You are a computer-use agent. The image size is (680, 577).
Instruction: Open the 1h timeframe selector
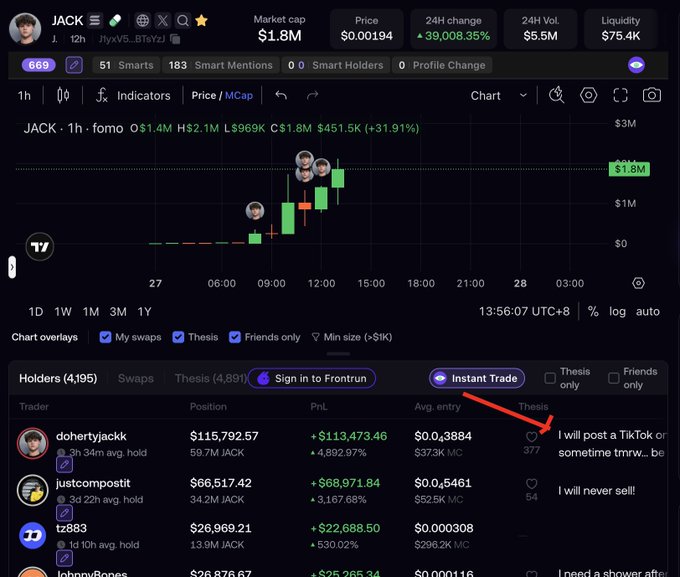click(24, 95)
